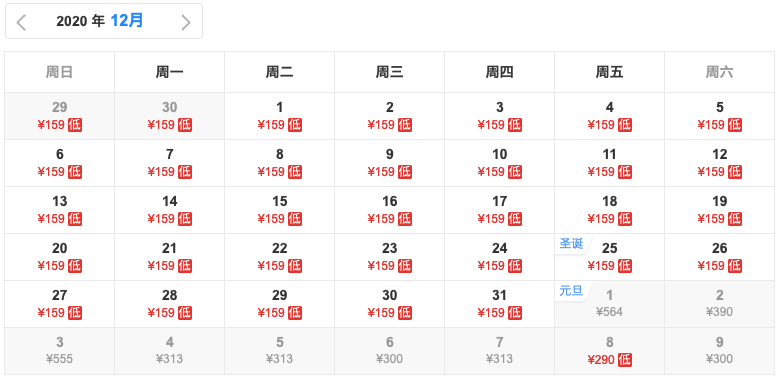Click the 周三 weekday column header
This screenshot has height=381, width=781.
[390, 72]
